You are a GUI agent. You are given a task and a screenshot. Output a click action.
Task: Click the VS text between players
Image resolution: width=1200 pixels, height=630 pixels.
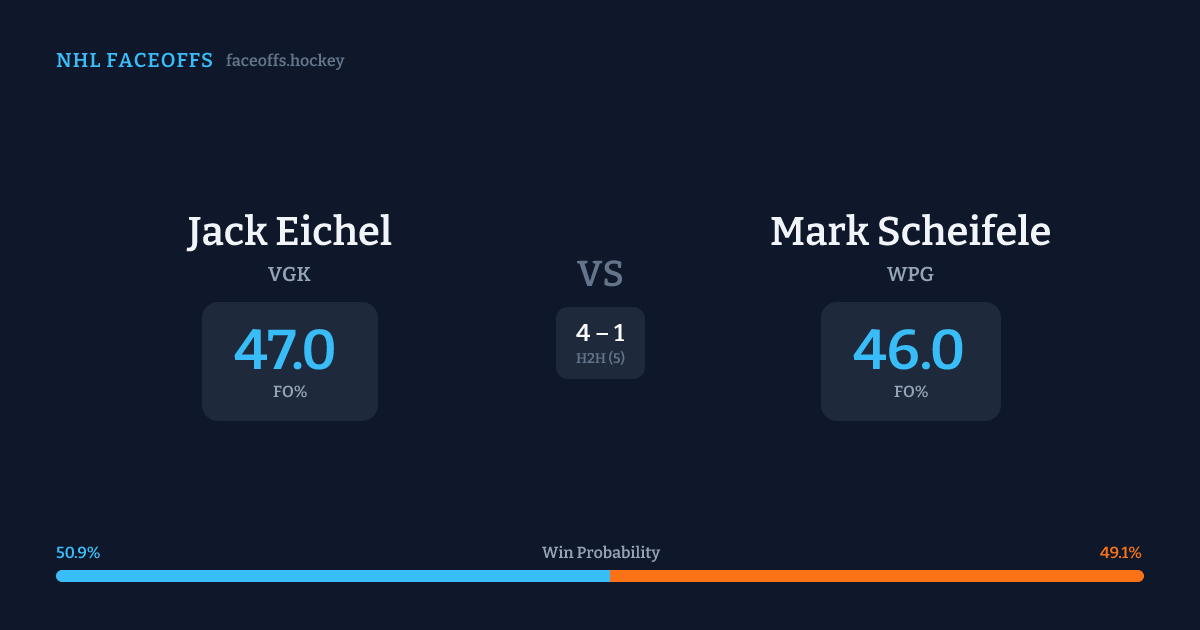(x=600, y=274)
